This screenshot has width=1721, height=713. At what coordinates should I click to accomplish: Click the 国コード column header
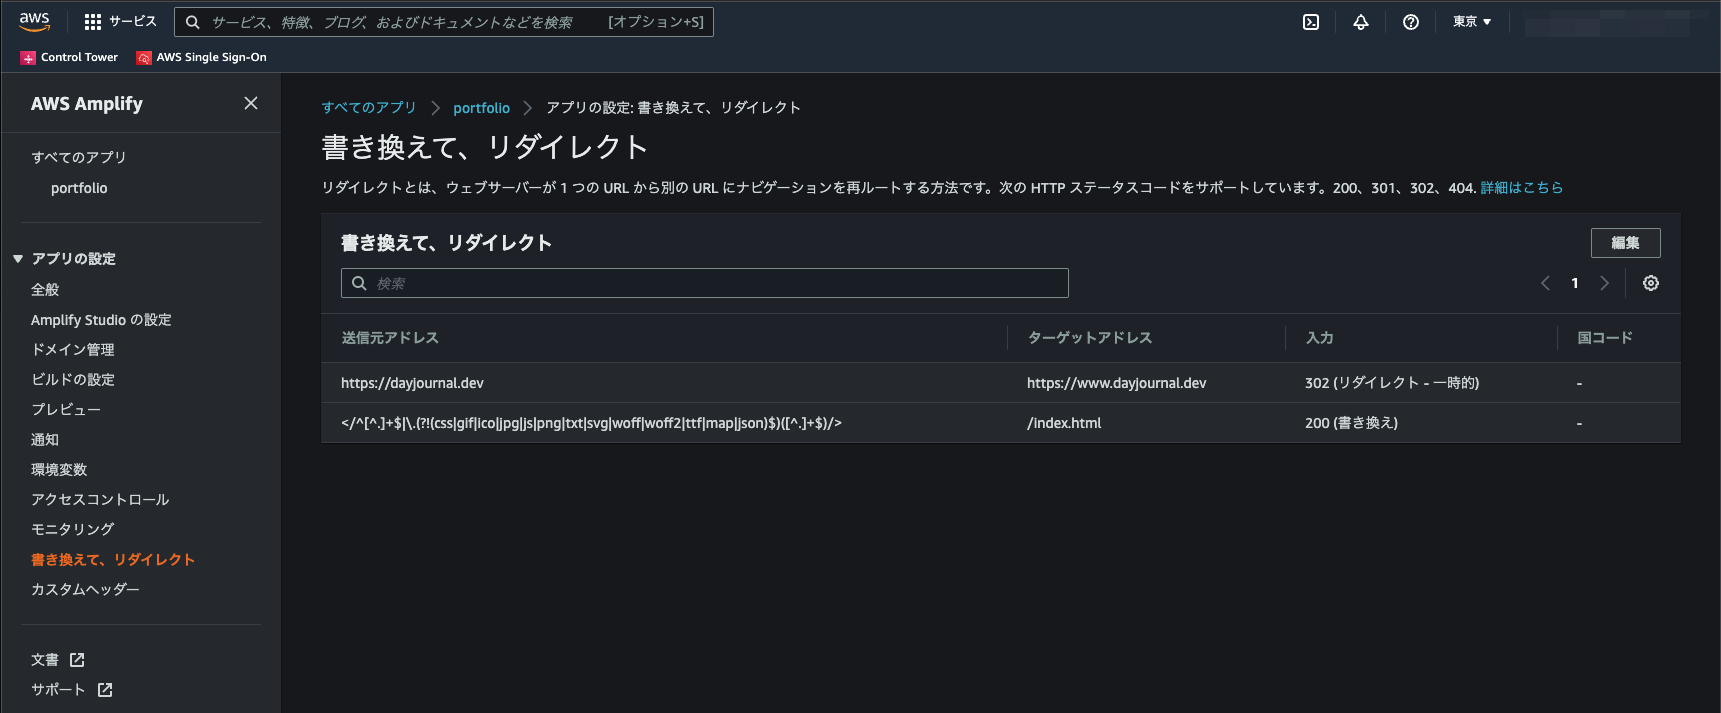1605,338
